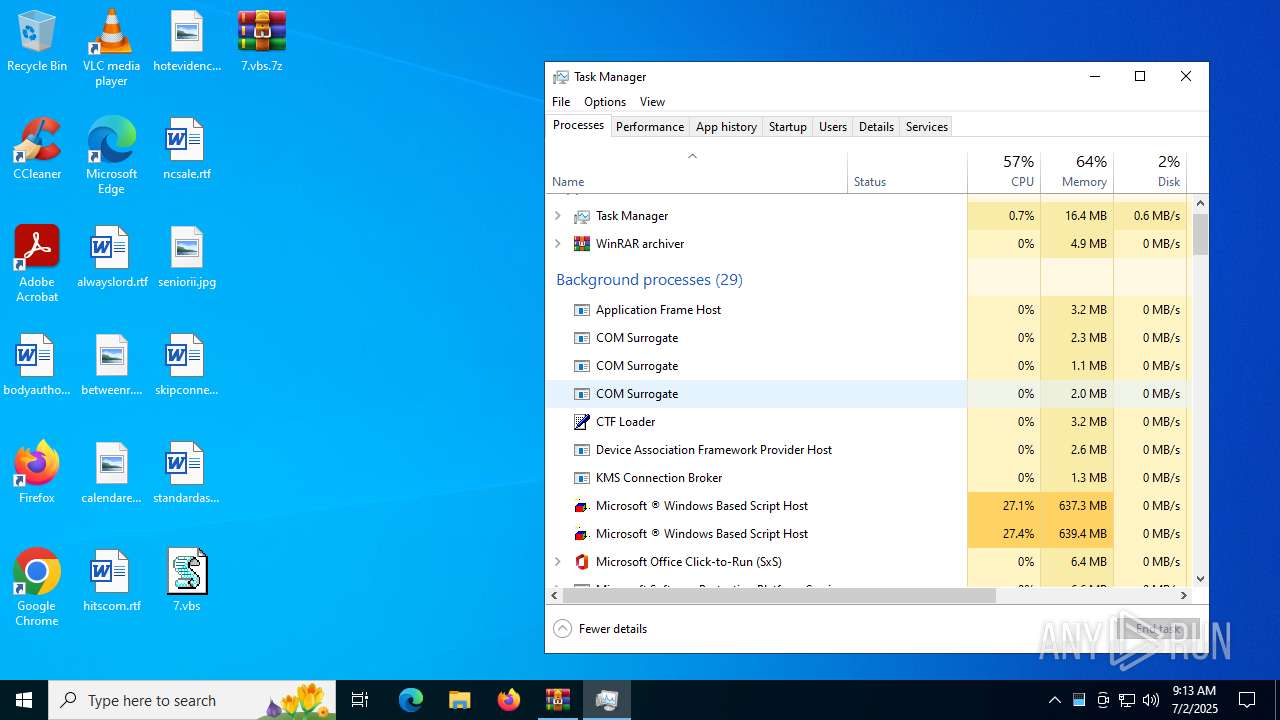This screenshot has height=720, width=1280.
Task: Select the 7.vbs.7z archive icon
Action: click(x=261, y=42)
